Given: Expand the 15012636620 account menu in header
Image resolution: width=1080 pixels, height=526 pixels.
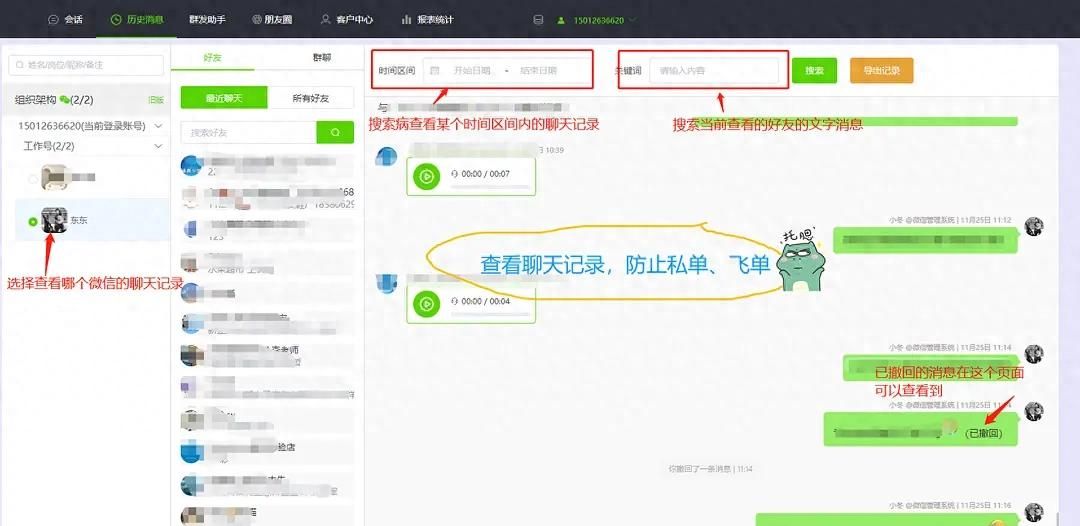Looking at the screenshot, I should tap(596, 20).
